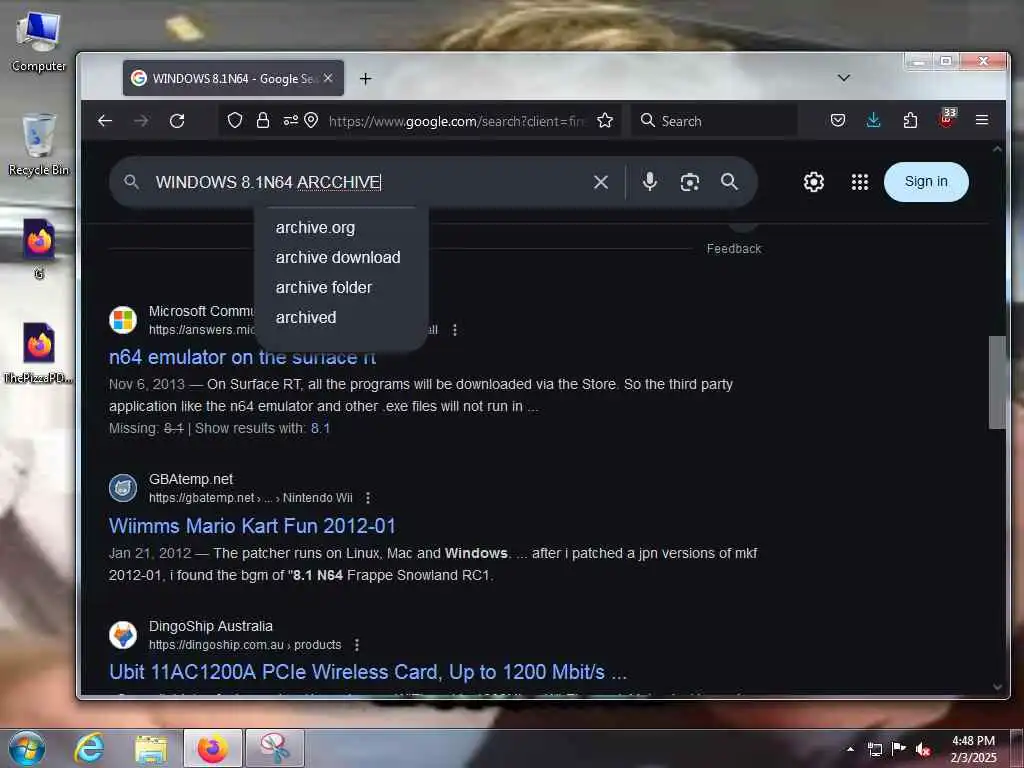Click the Feedback link
Screen dimensions: 1024x768
(x=734, y=249)
